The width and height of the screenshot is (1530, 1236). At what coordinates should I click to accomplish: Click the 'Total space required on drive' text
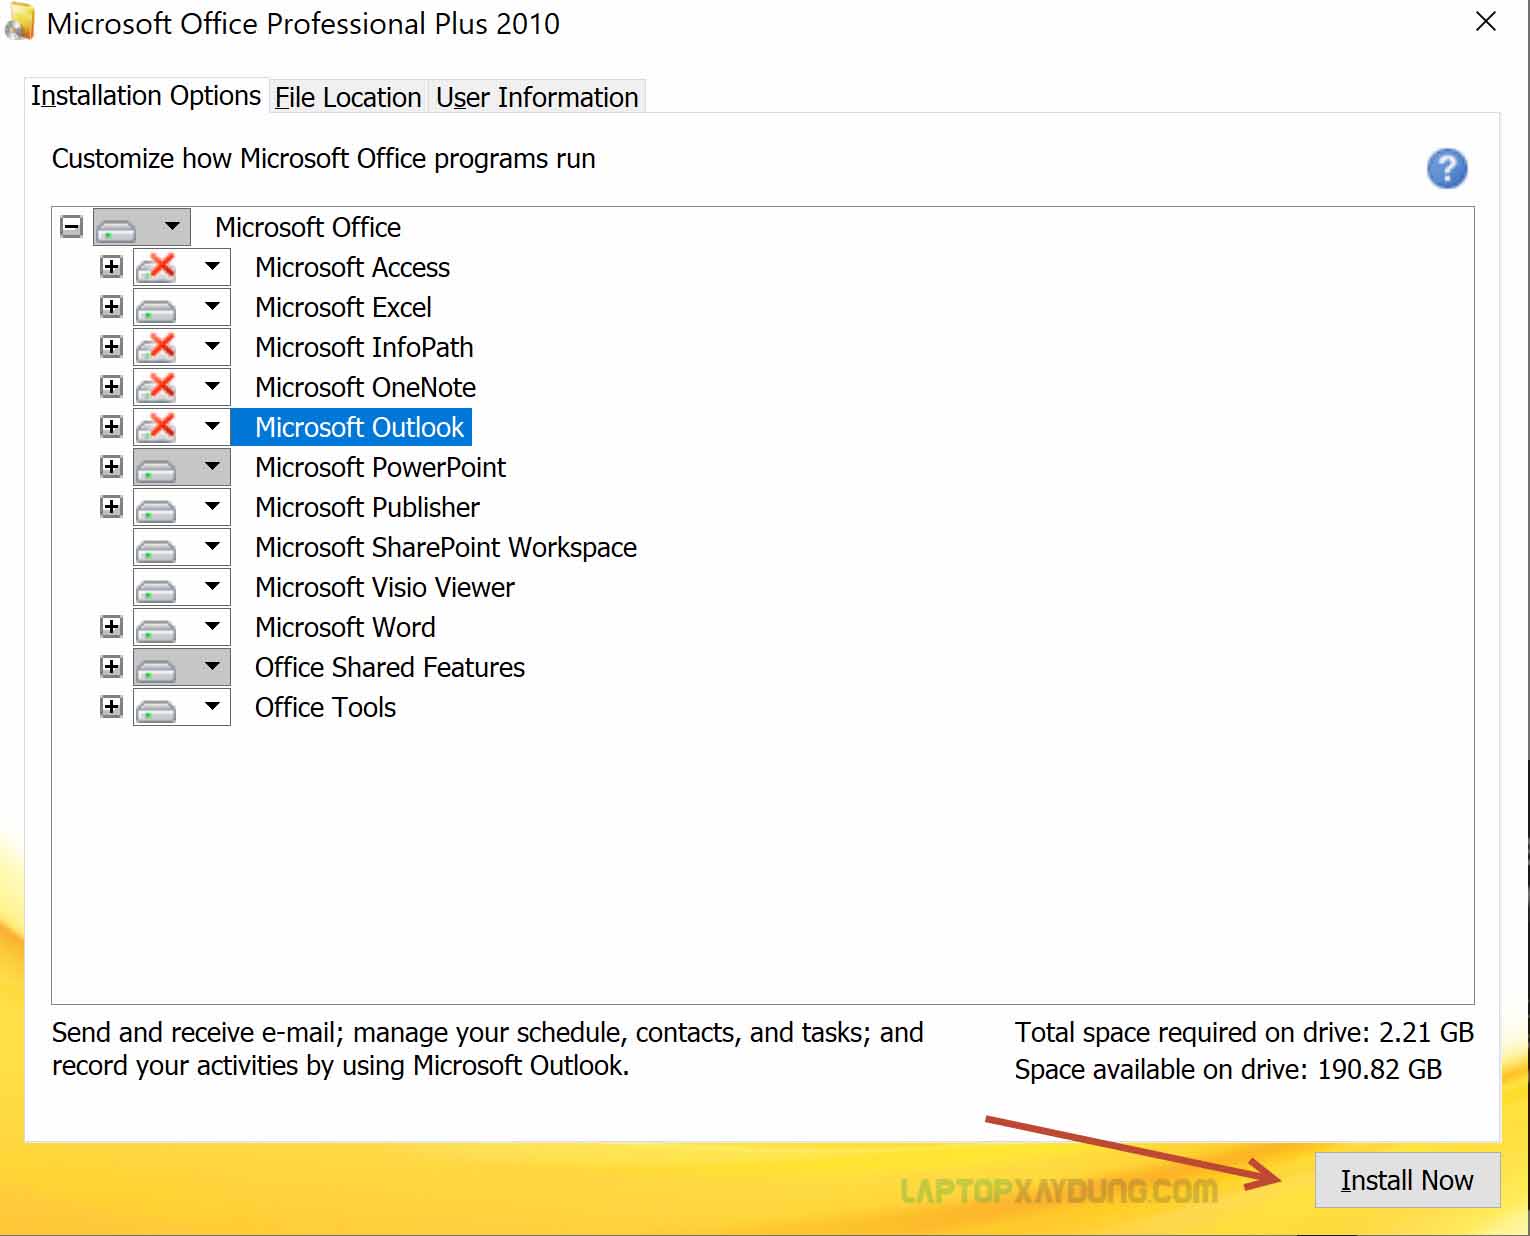click(1244, 1032)
